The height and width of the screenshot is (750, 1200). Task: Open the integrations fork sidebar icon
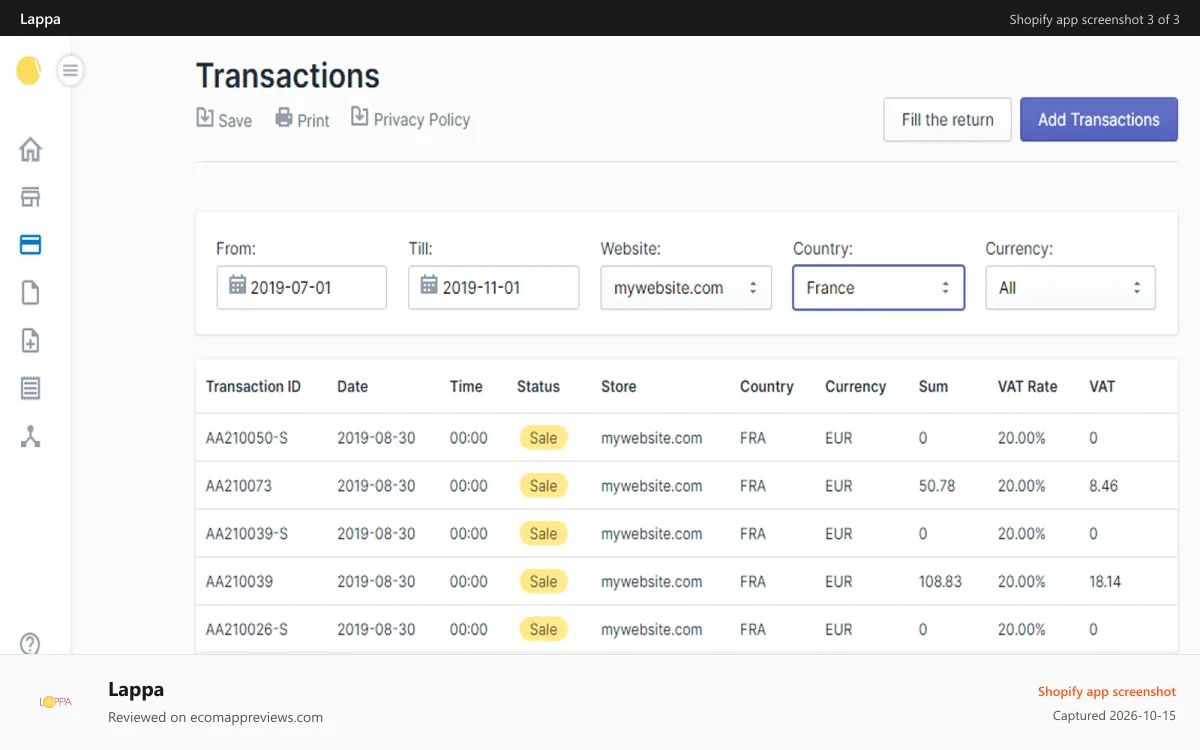pos(31,436)
